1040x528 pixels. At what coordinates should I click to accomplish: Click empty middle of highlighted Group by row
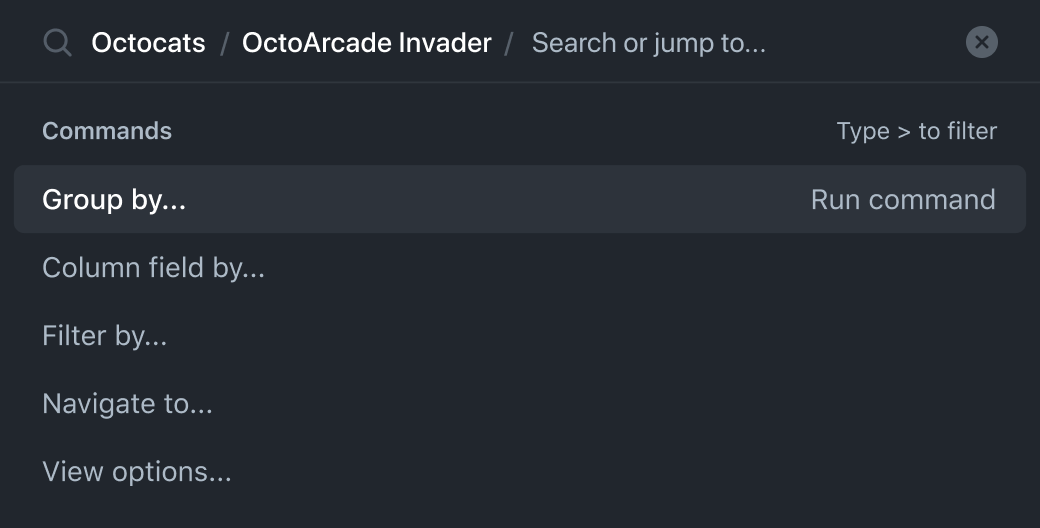[x=497, y=199]
